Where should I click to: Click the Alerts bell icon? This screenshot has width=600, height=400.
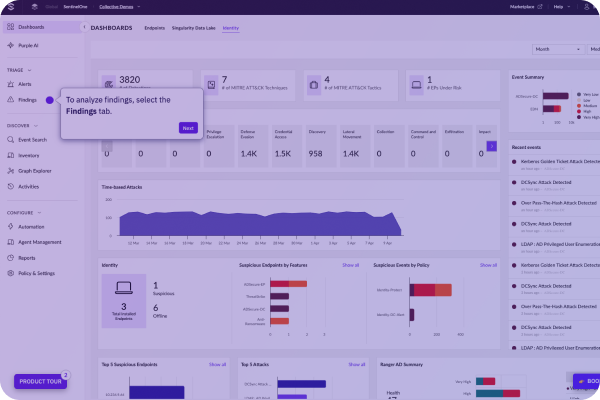[9, 85]
